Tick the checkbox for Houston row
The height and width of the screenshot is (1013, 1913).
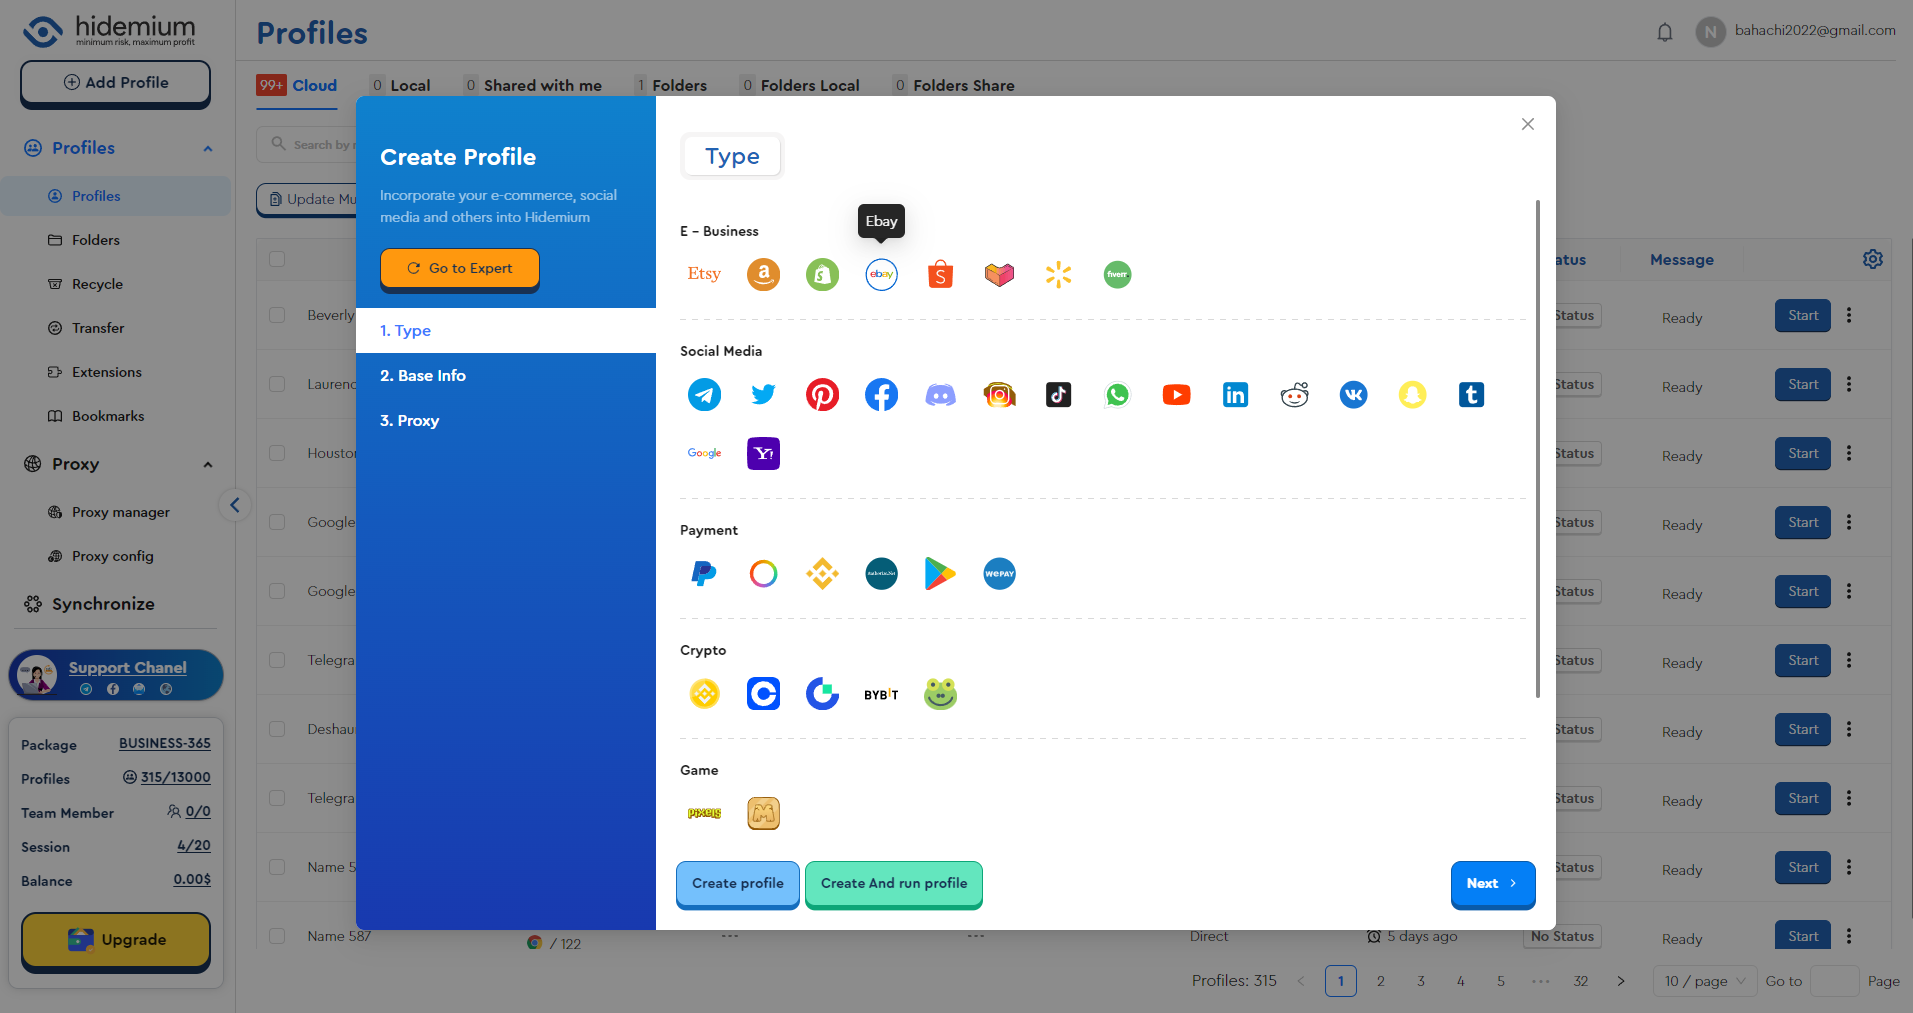point(277,453)
